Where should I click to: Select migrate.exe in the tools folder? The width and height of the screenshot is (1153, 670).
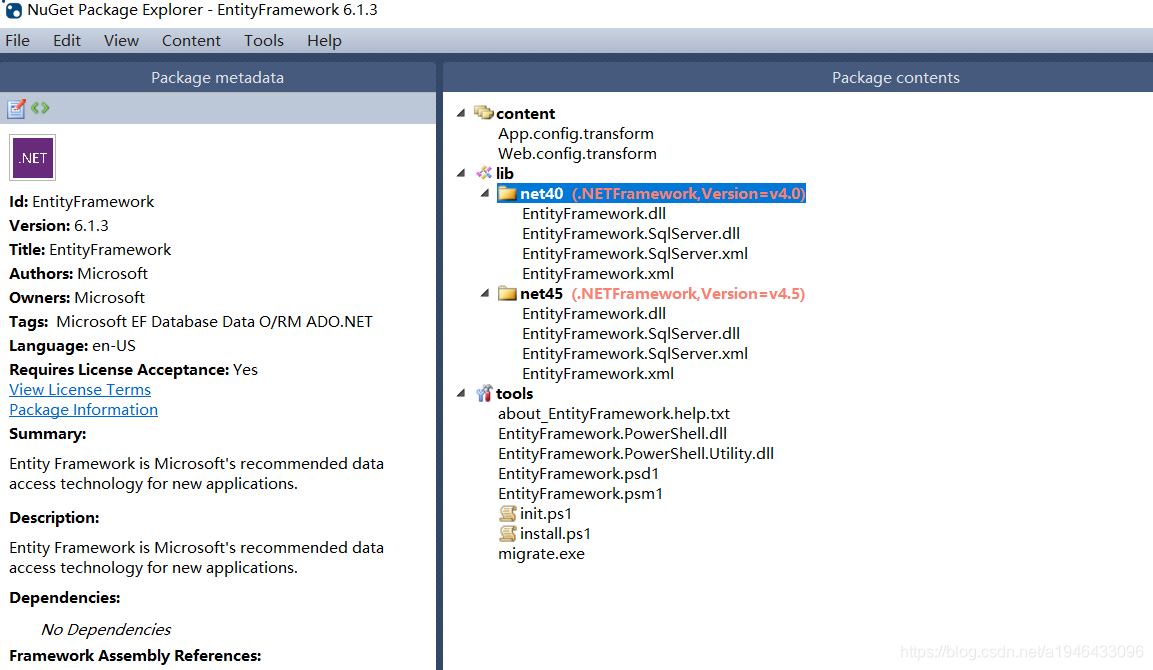tap(541, 553)
